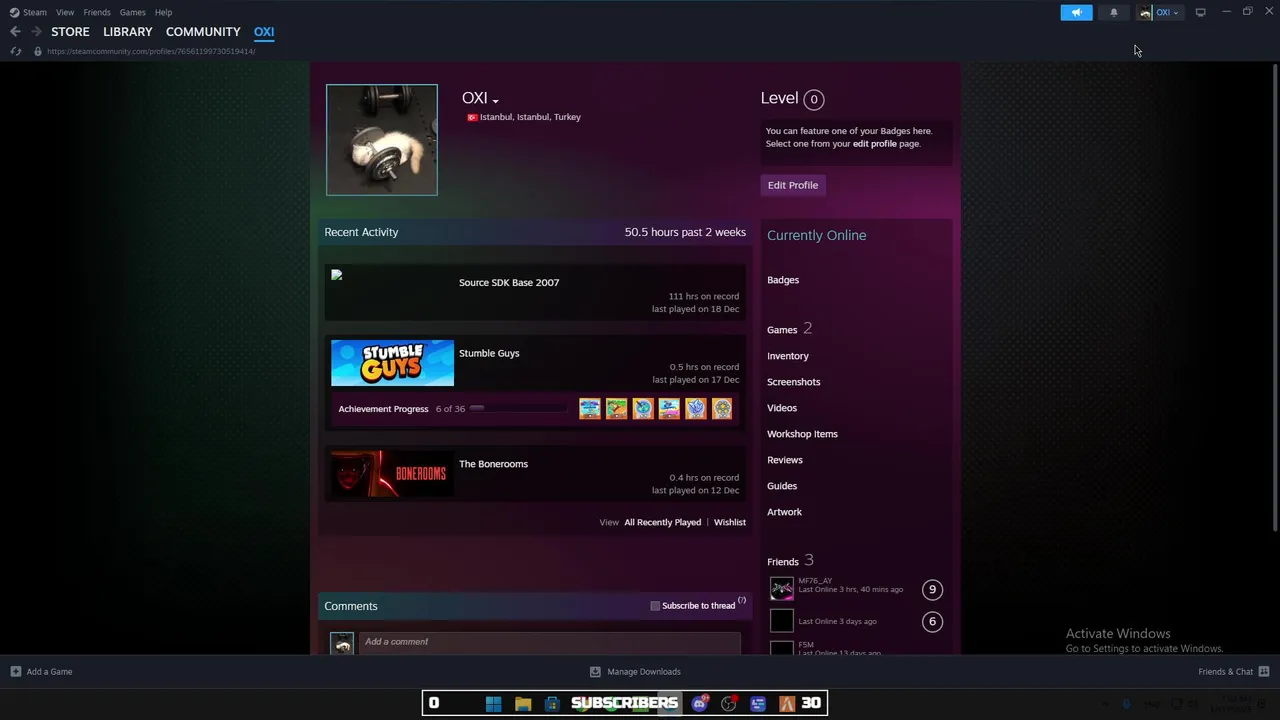Follow the edit profile page link

click(875, 144)
